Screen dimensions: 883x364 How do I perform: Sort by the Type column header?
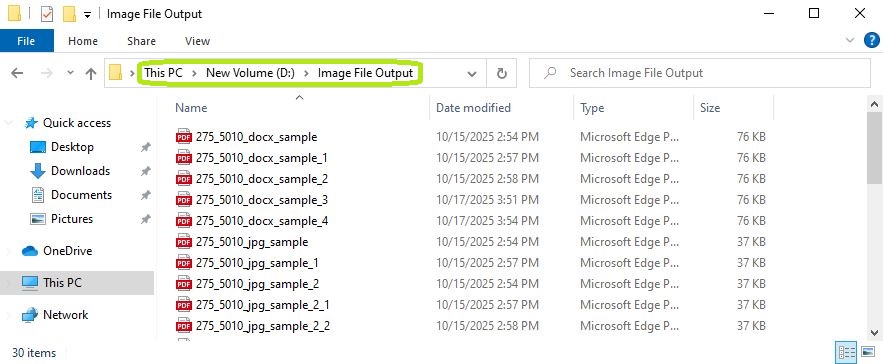pos(592,108)
